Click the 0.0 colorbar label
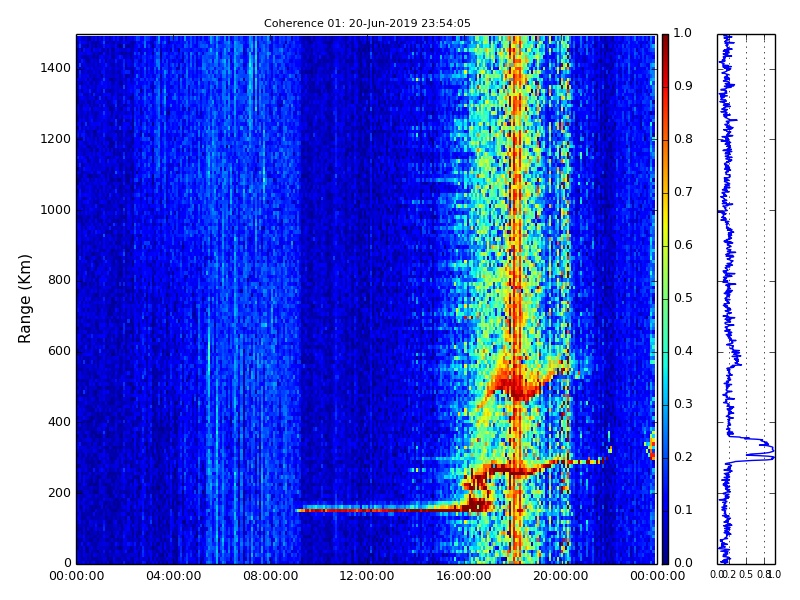 coord(683,563)
